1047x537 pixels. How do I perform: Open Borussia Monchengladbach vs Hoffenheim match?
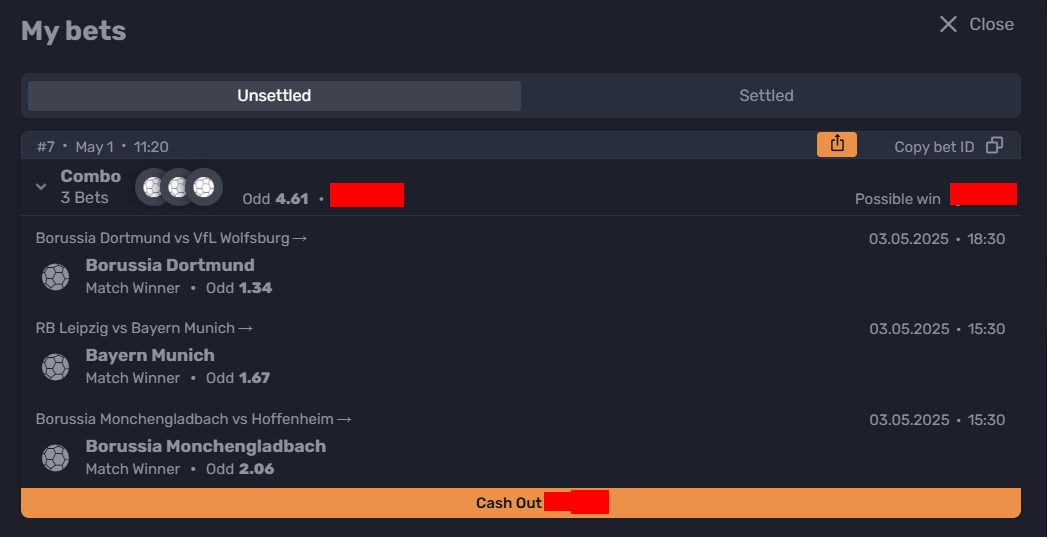194,419
